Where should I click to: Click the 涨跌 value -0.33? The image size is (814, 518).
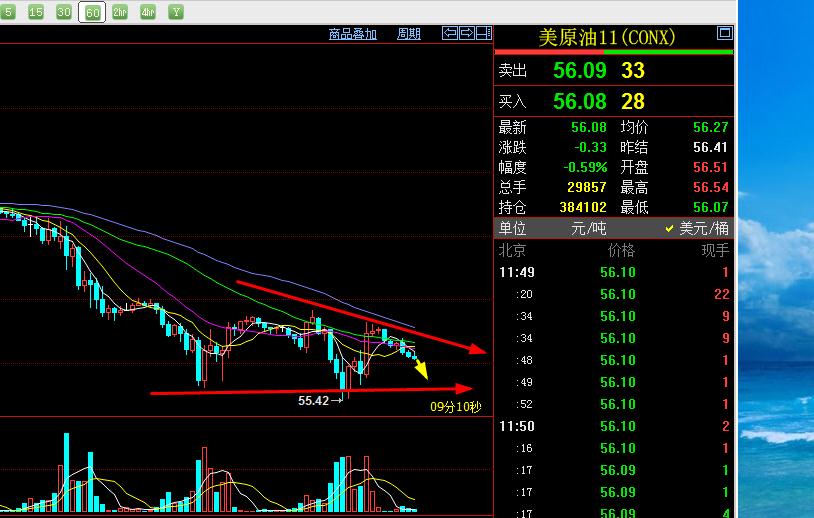(x=590, y=147)
